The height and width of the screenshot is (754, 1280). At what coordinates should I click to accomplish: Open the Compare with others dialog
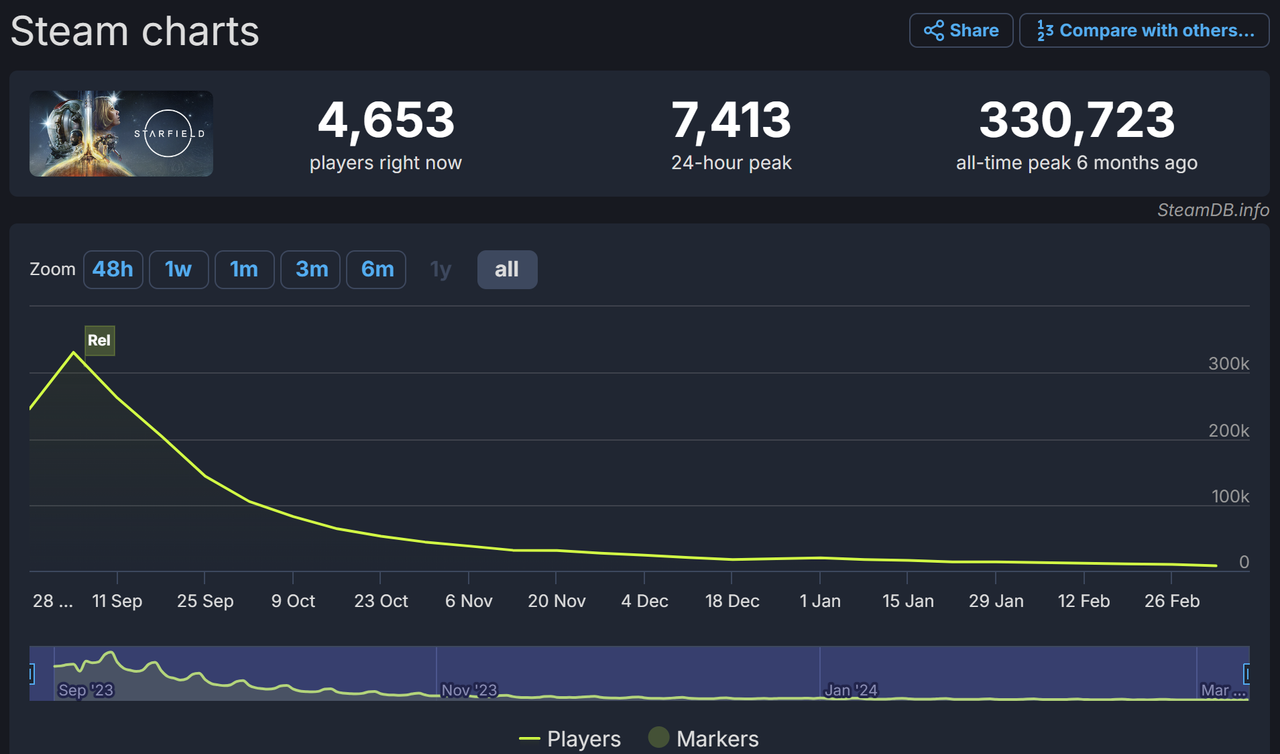[x=1144, y=30]
